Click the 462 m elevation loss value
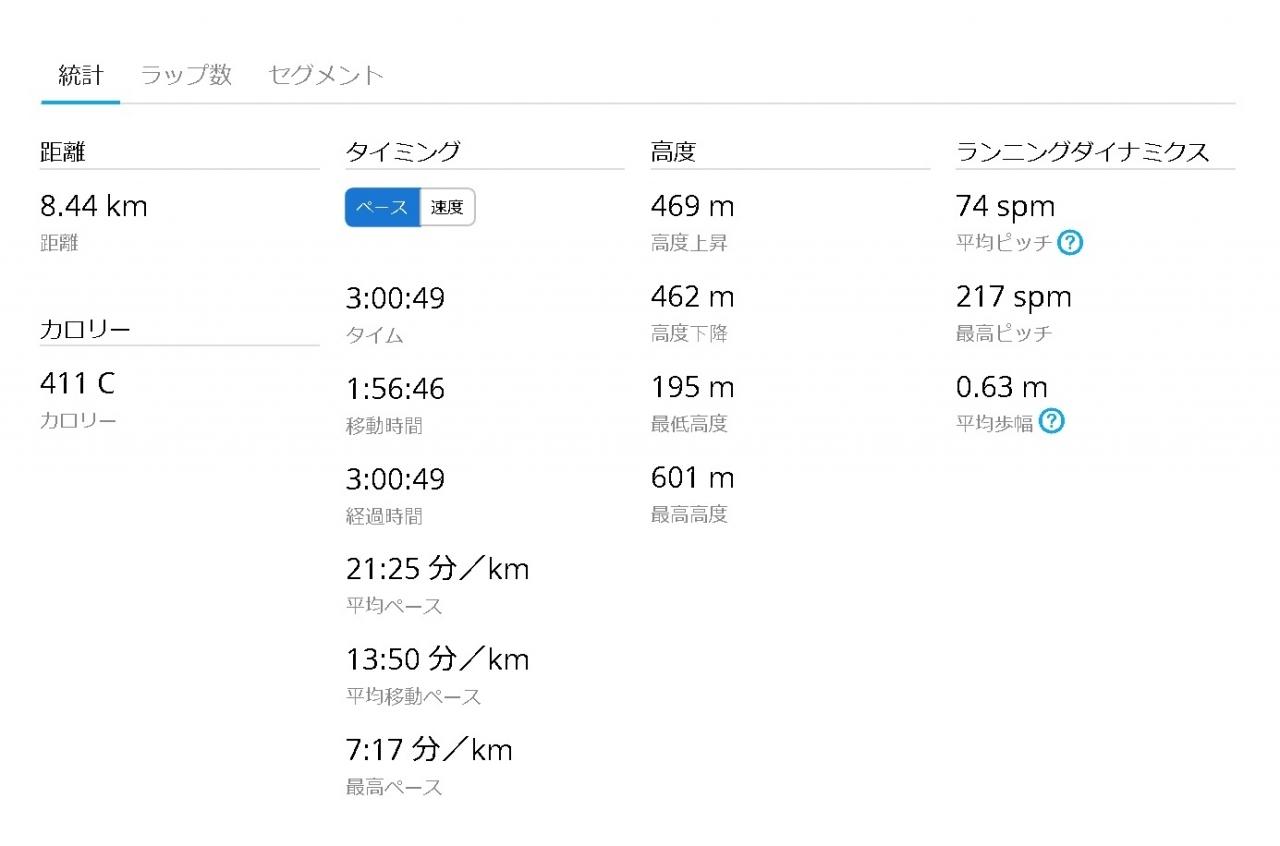 [692, 297]
